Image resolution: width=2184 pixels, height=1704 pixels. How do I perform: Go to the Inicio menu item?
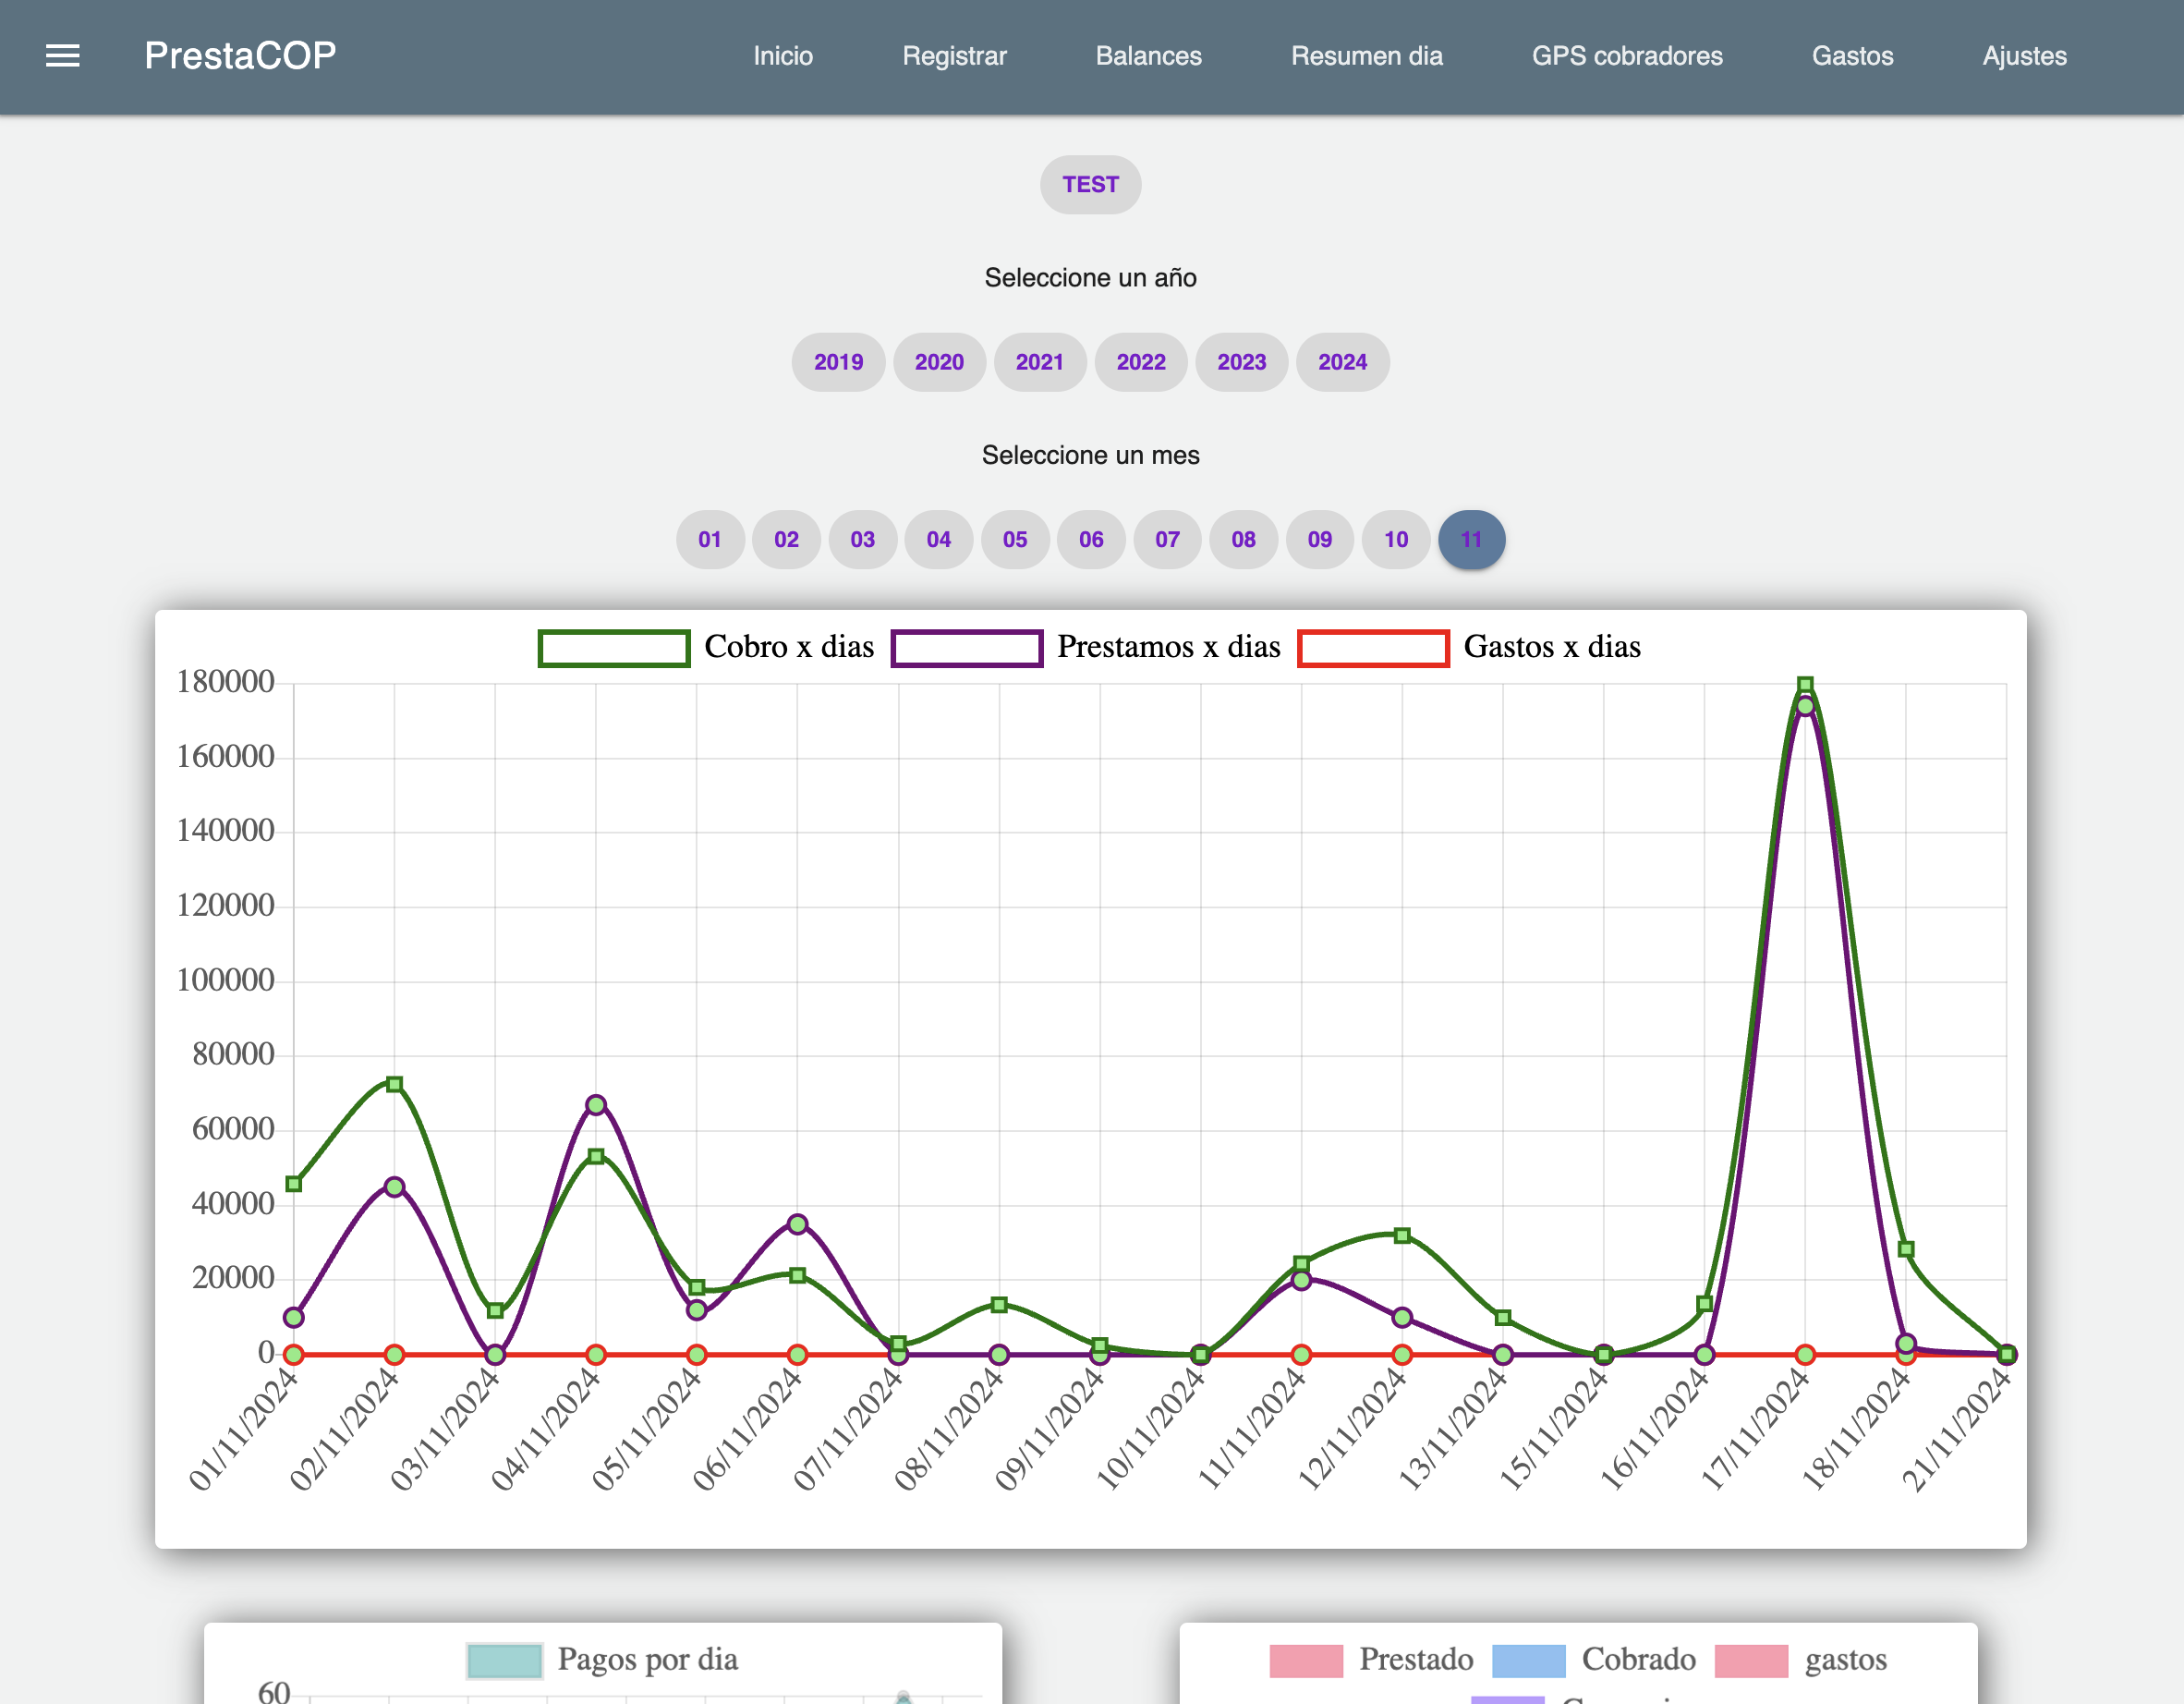click(782, 56)
